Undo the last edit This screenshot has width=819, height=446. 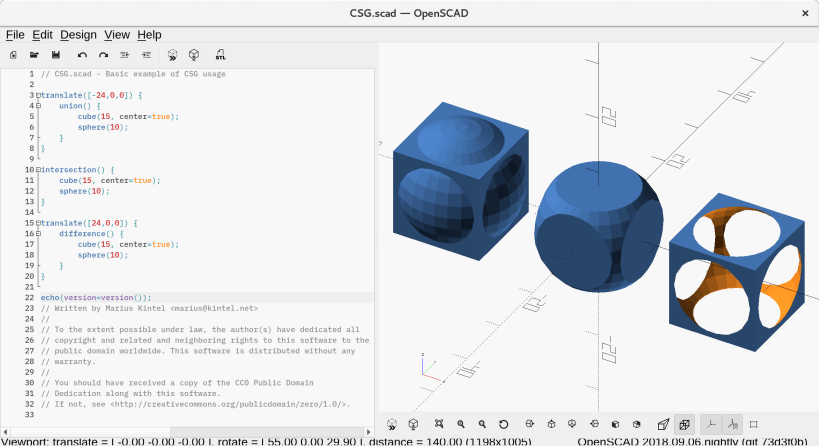pos(82,55)
